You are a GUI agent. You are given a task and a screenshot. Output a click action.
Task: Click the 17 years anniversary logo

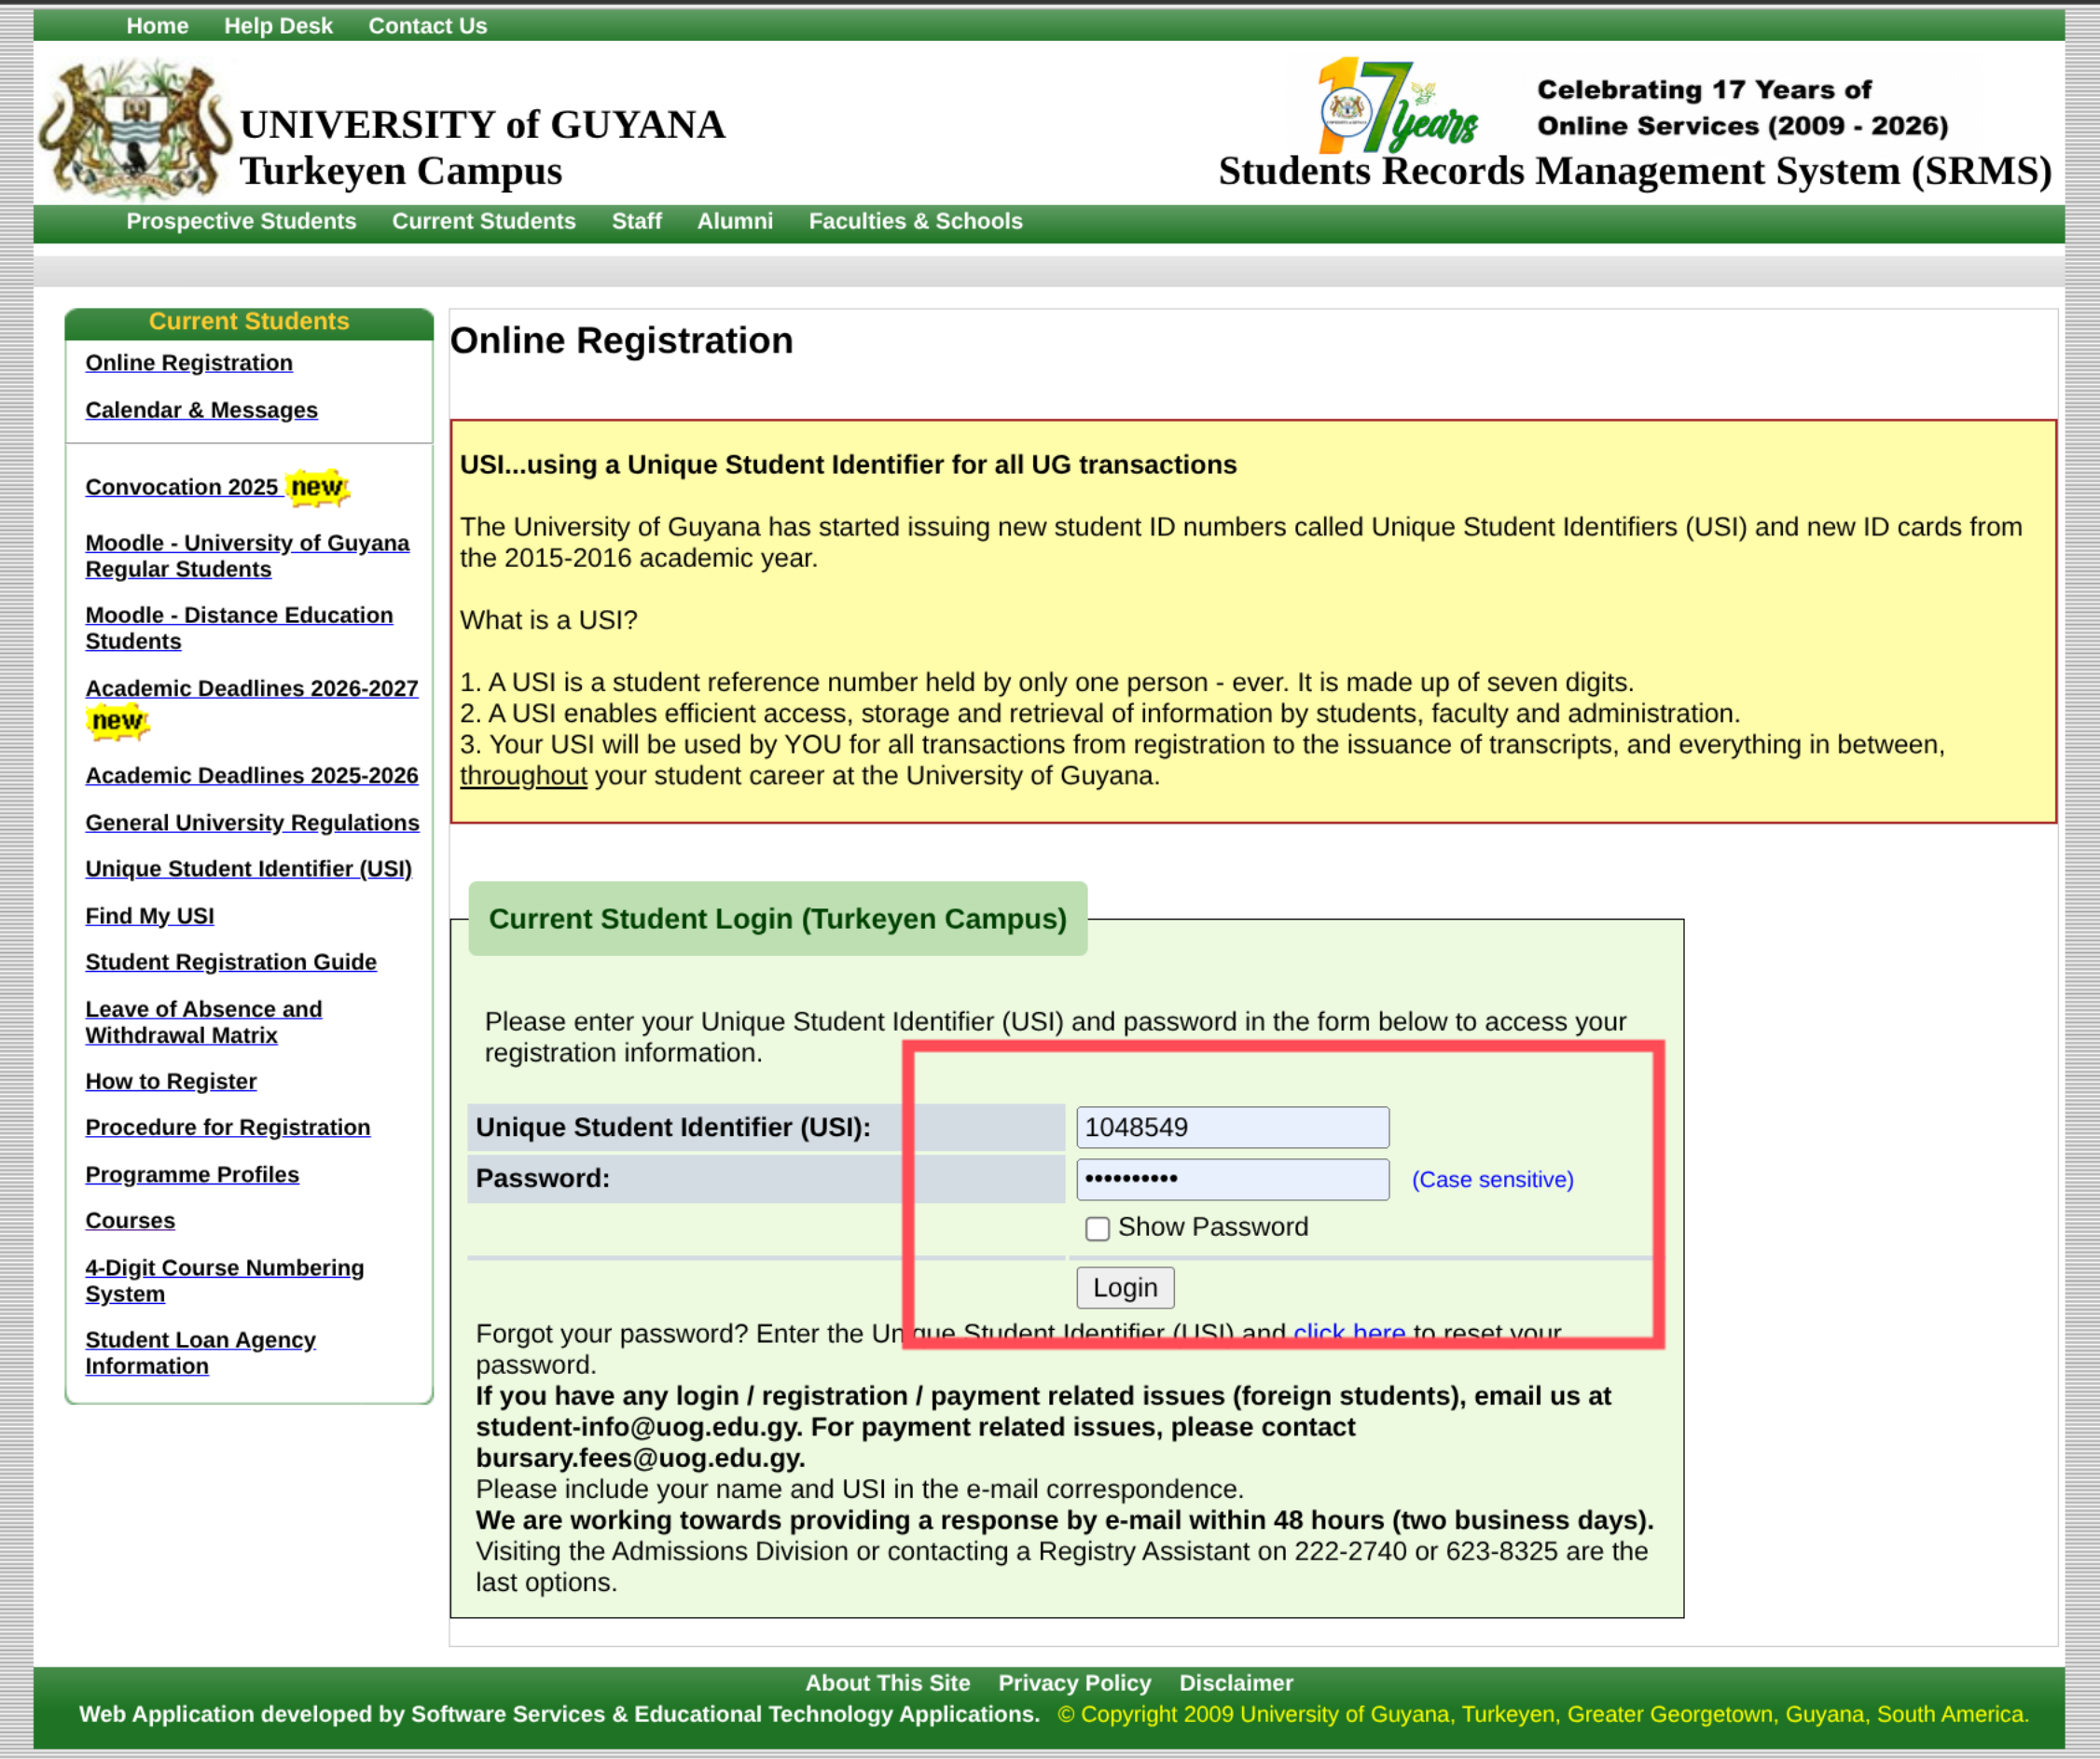pos(1398,105)
